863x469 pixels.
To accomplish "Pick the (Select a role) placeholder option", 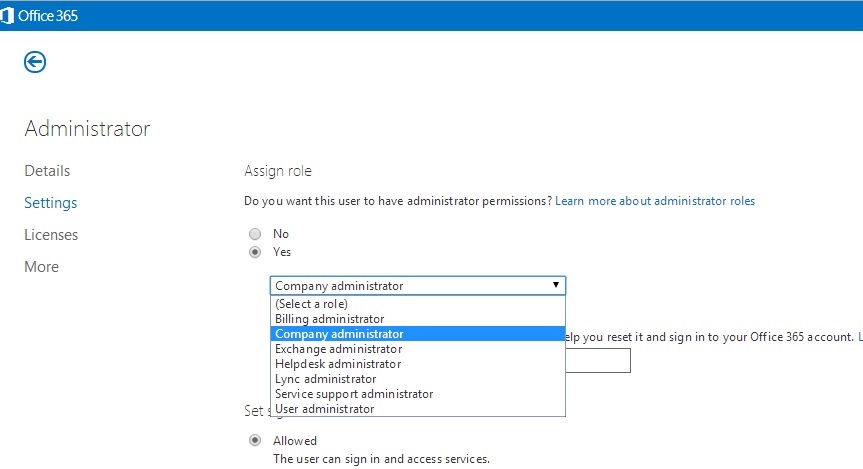I will coord(311,304).
